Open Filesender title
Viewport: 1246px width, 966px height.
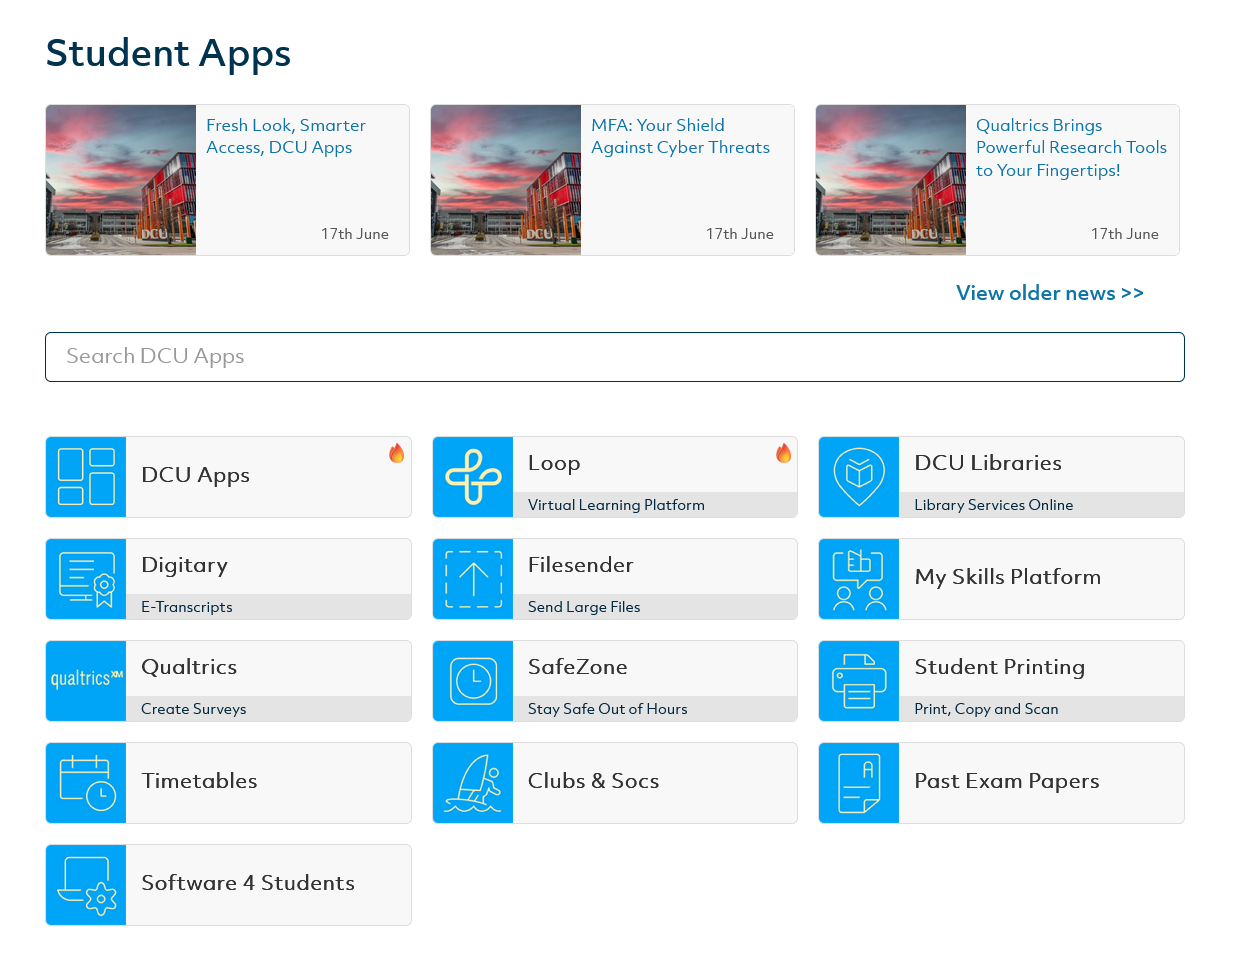click(x=581, y=565)
